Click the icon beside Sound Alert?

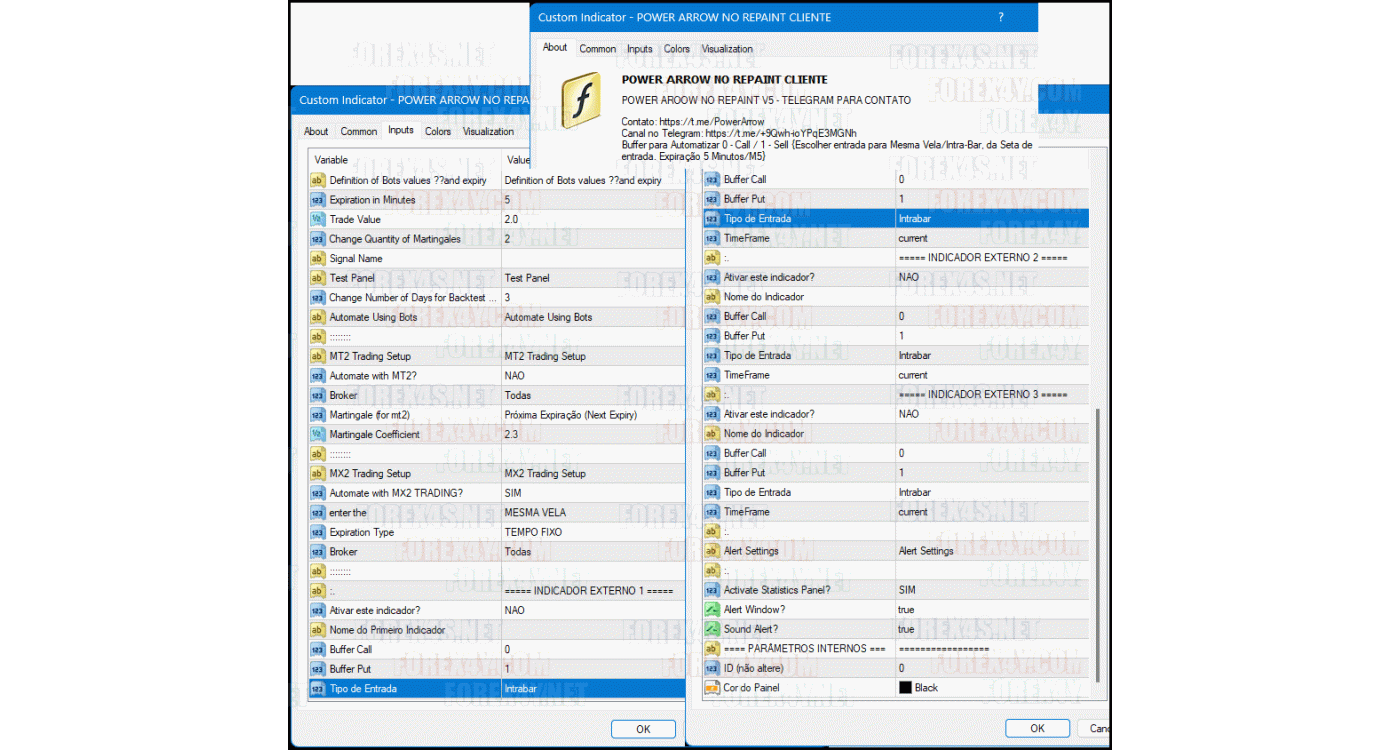(x=712, y=629)
